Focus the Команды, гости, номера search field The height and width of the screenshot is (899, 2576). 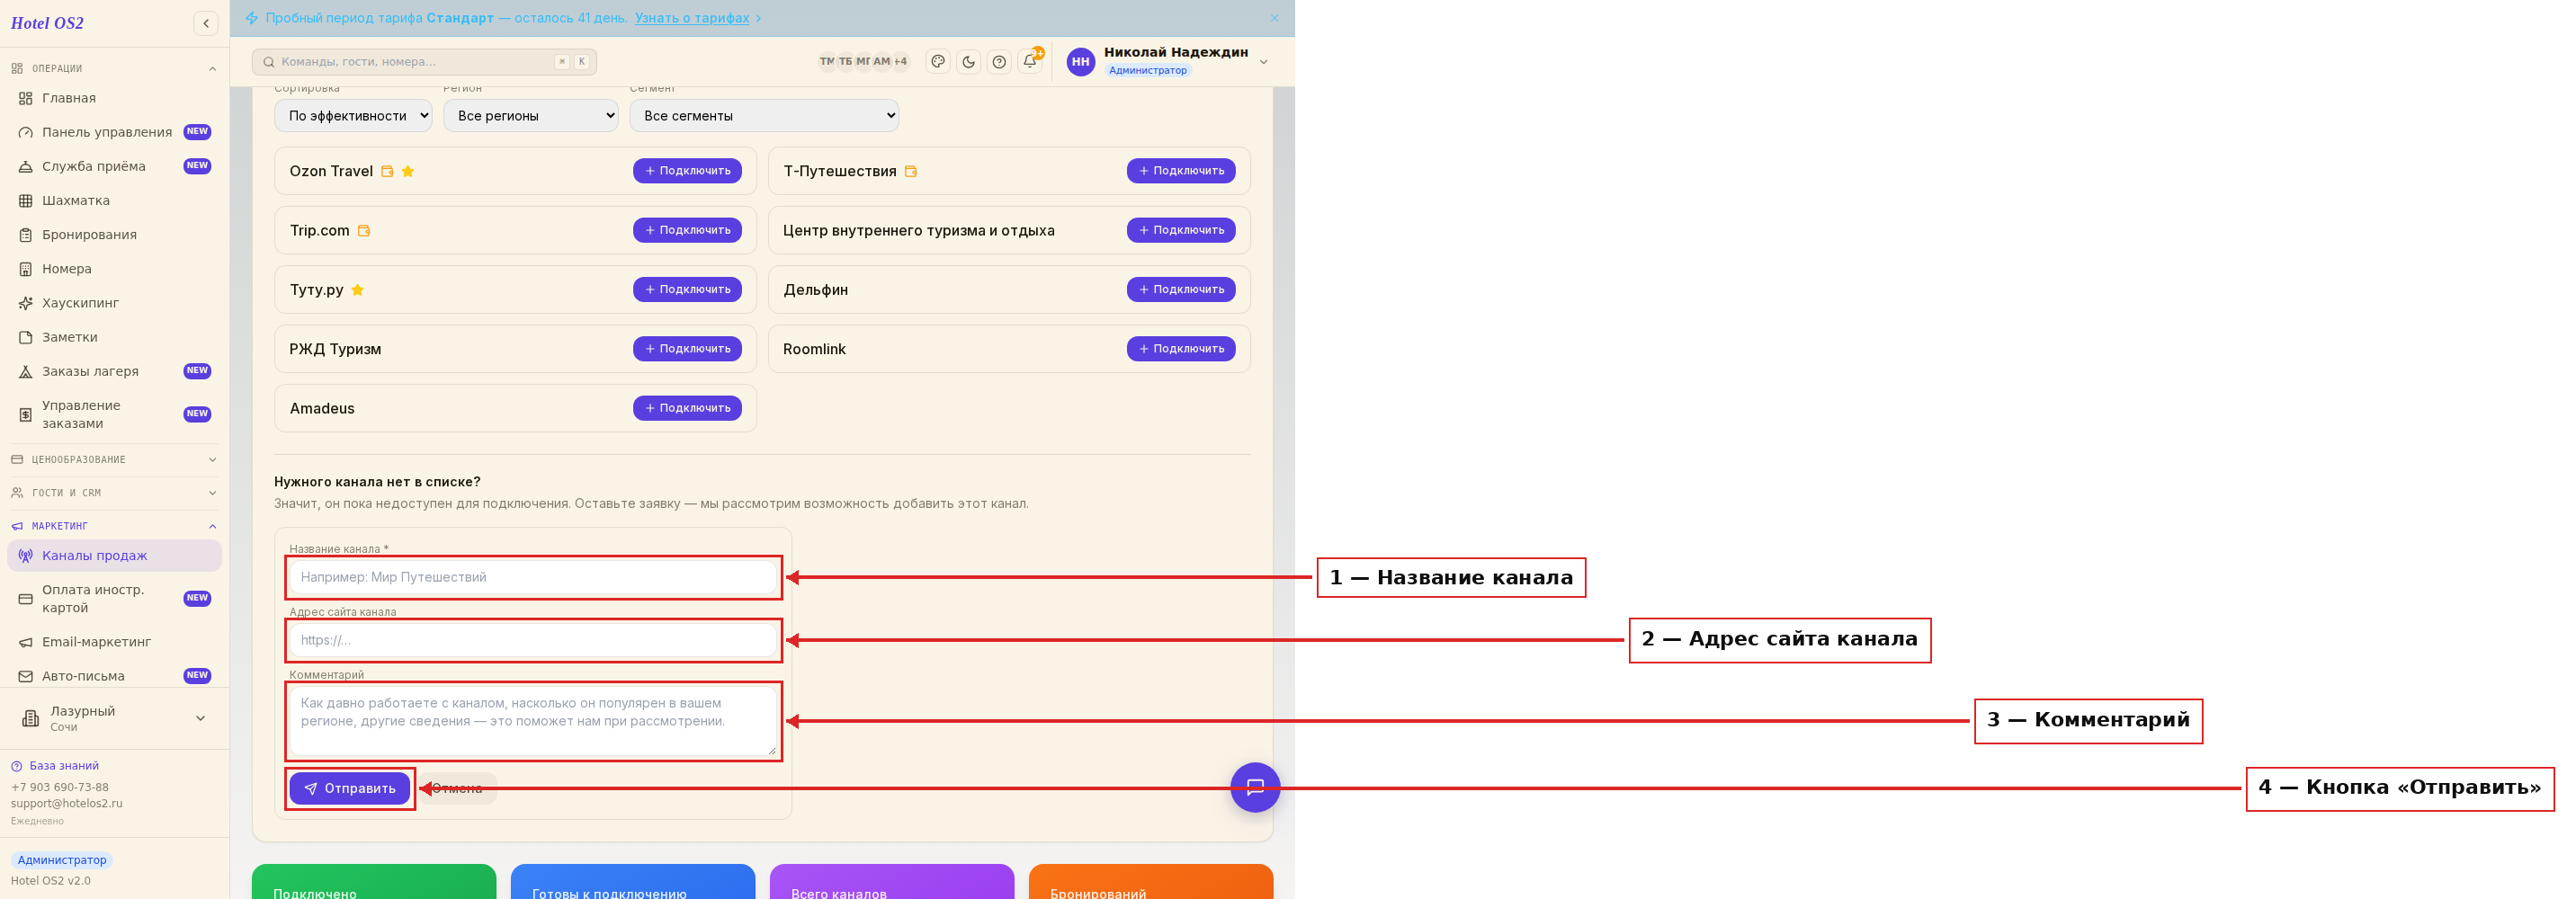click(424, 62)
